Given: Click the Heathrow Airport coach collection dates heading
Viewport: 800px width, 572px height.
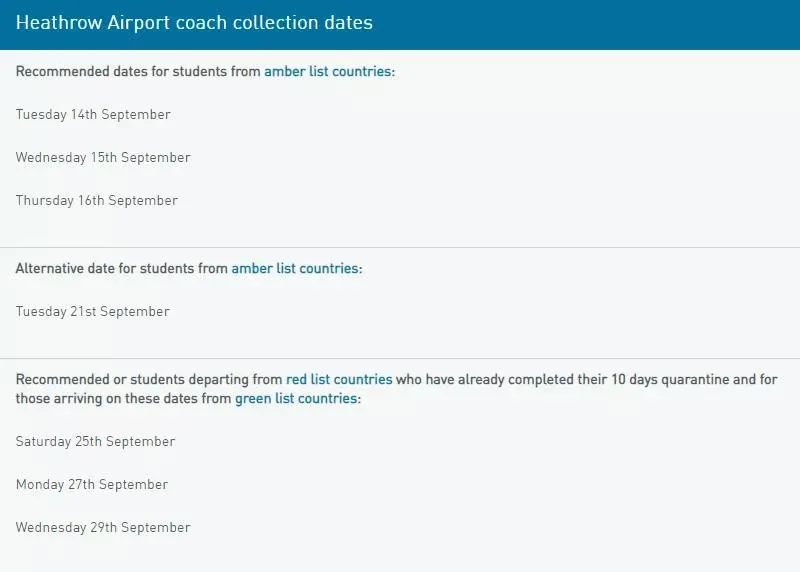Looking at the screenshot, I should (x=194, y=23).
